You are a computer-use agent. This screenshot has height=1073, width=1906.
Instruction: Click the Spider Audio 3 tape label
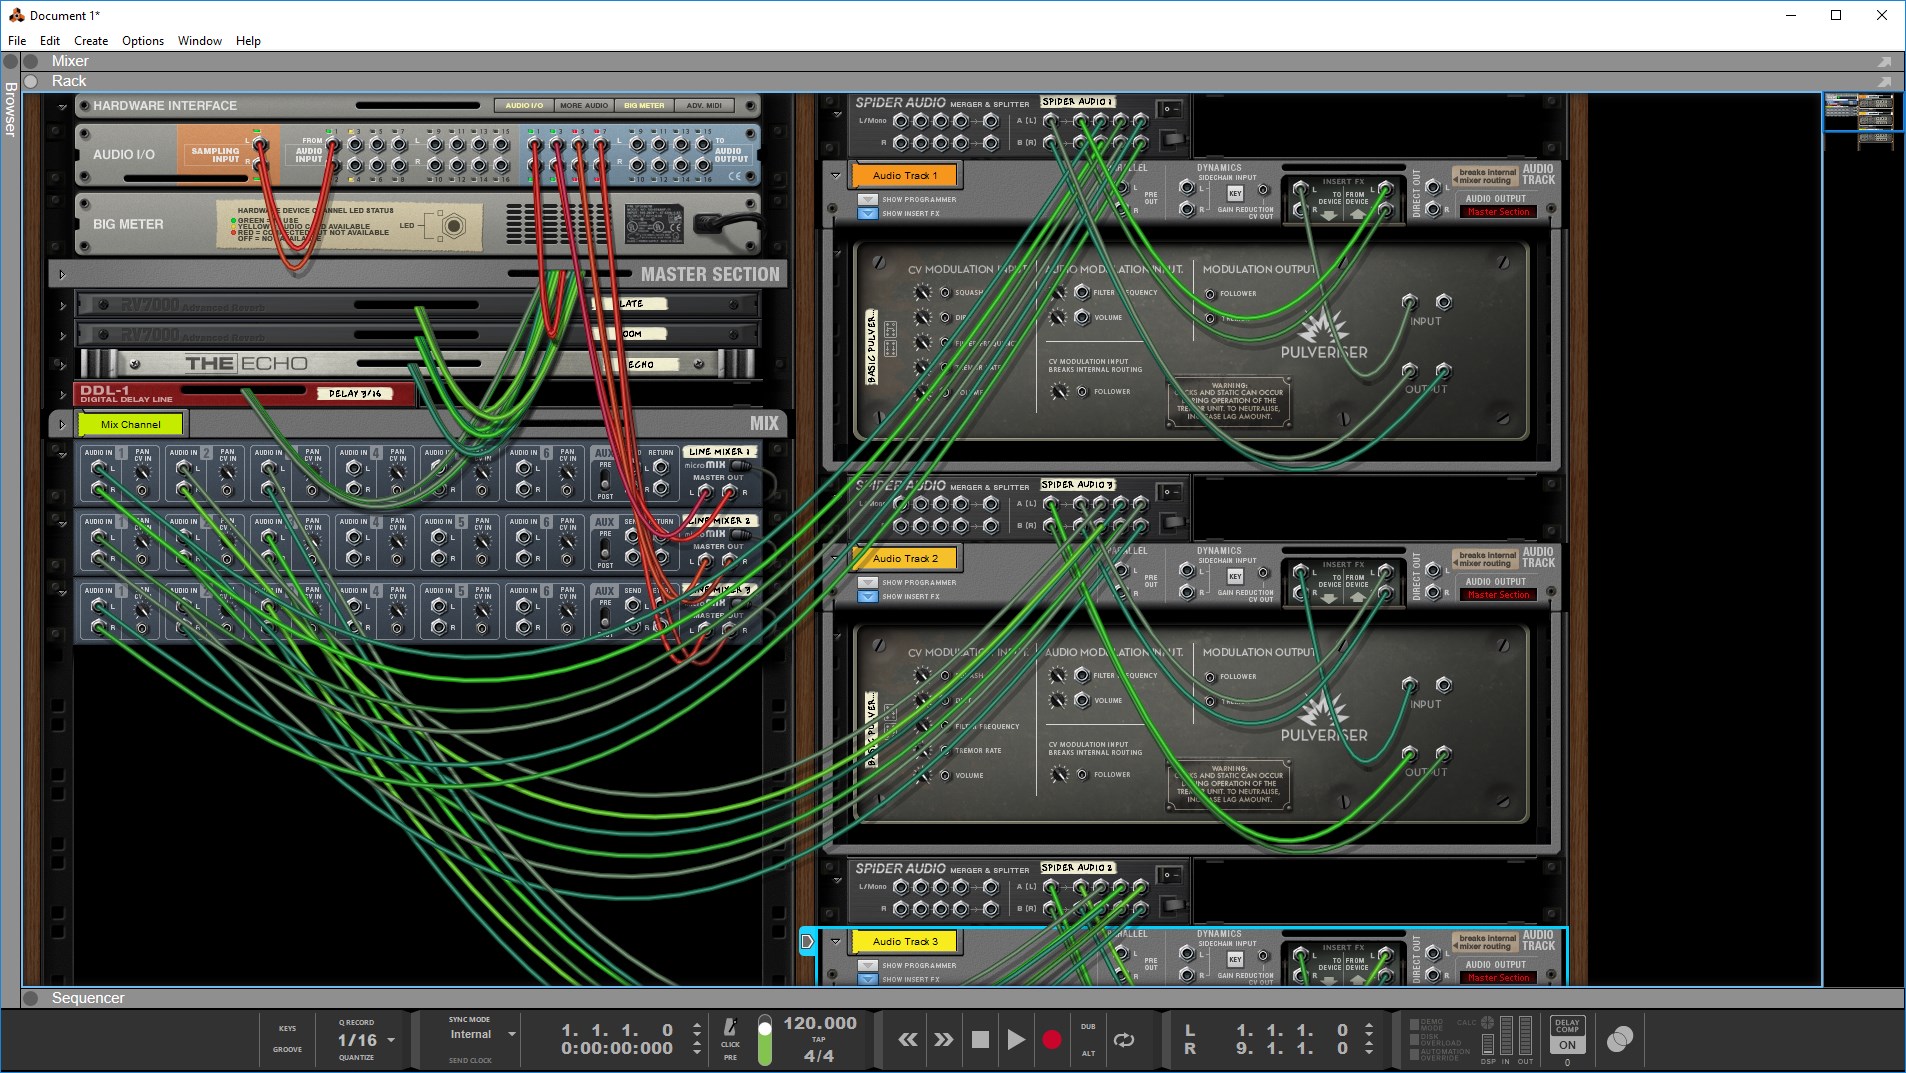click(x=1078, y=485)
